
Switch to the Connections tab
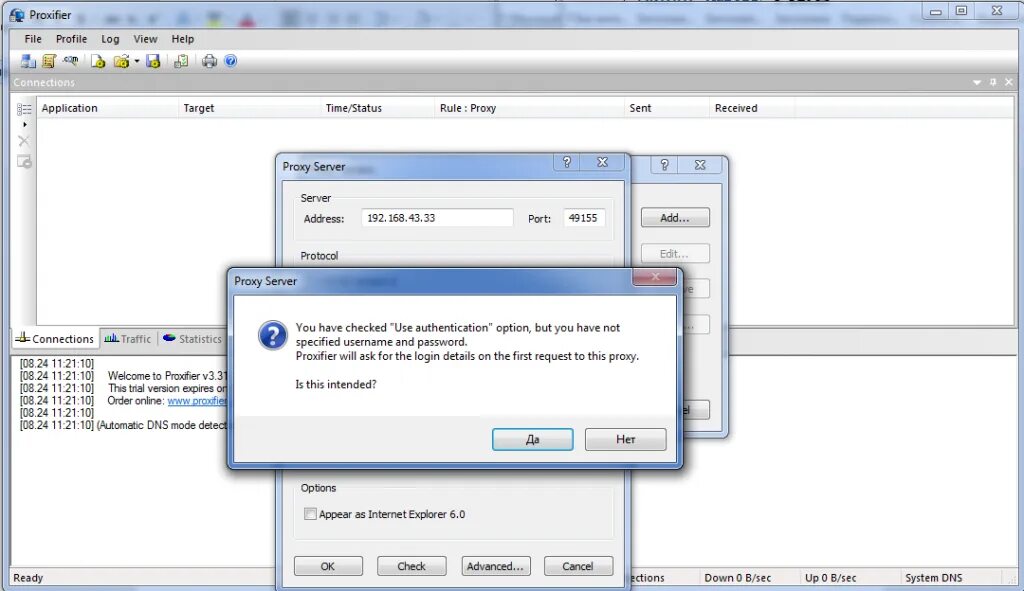(56, 339)
